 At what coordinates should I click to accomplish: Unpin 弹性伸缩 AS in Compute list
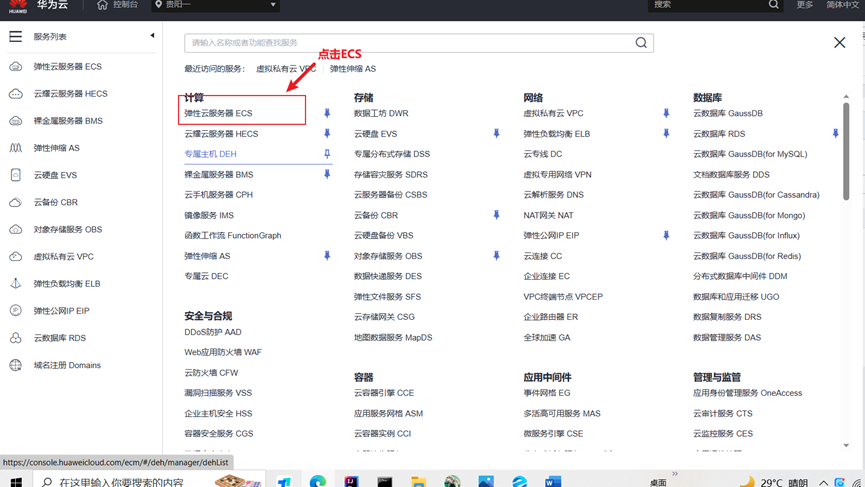click(x=327, y=256)
